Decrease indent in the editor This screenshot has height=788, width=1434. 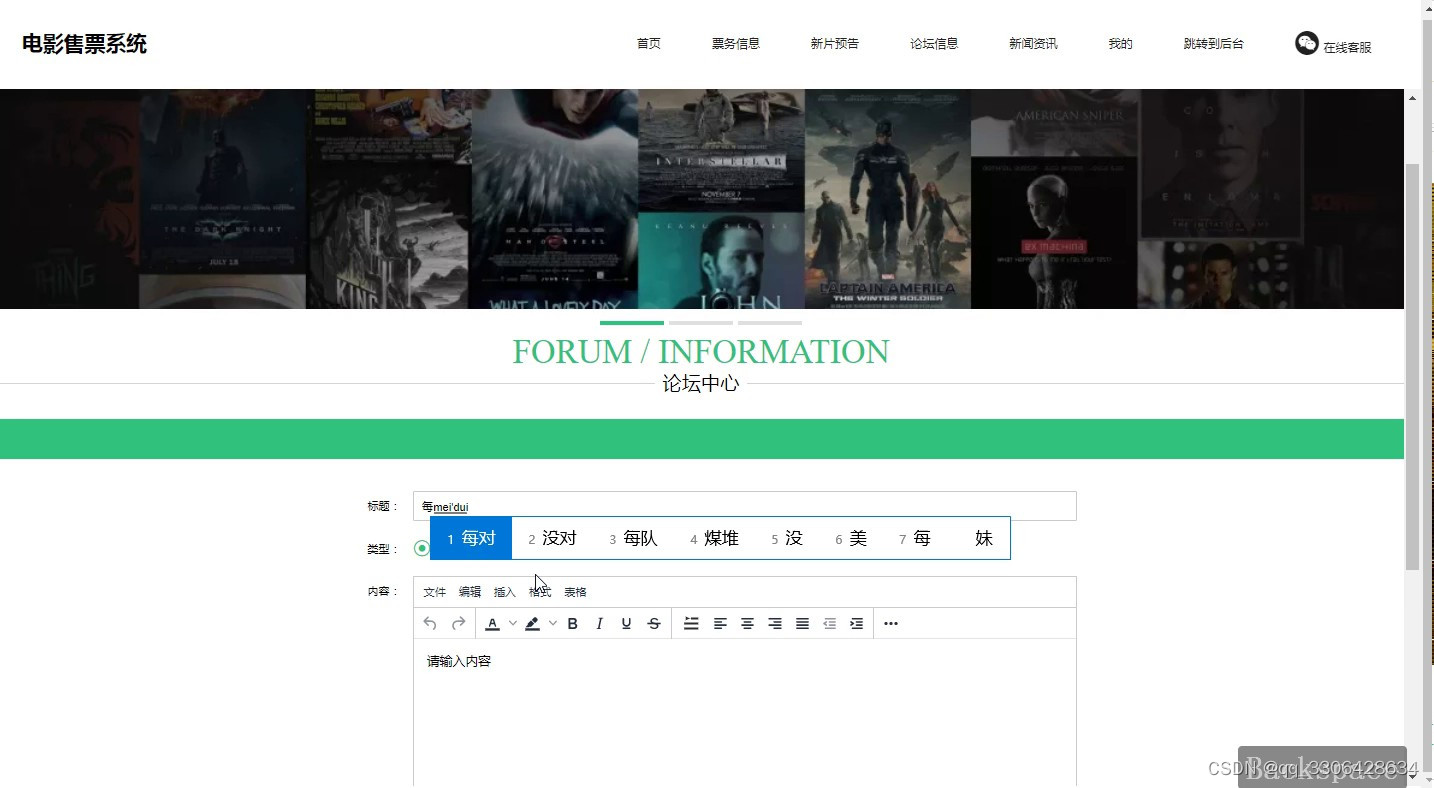[x=829, y=623]
